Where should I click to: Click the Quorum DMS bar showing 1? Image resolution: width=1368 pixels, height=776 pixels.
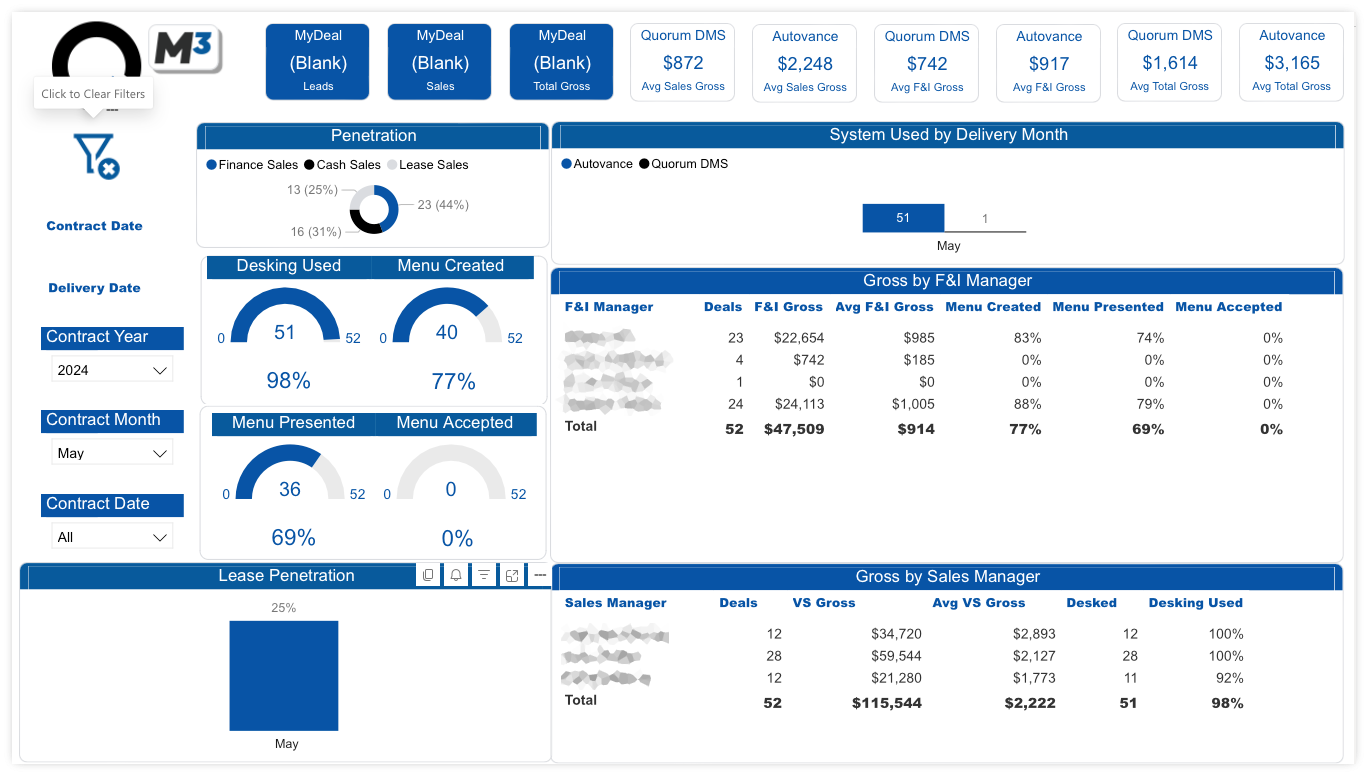pos(985,231)
